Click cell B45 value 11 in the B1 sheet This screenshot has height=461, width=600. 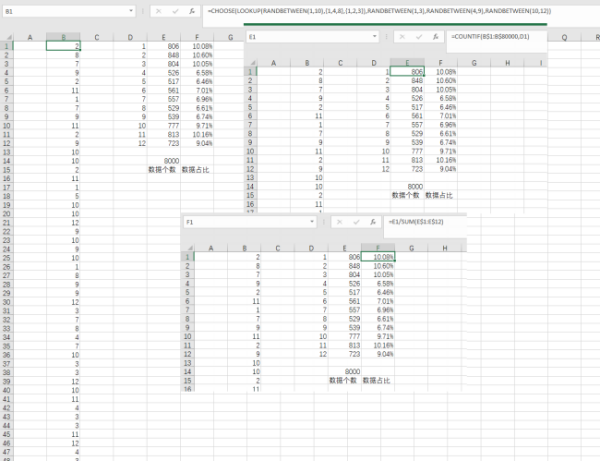point(63,434)
